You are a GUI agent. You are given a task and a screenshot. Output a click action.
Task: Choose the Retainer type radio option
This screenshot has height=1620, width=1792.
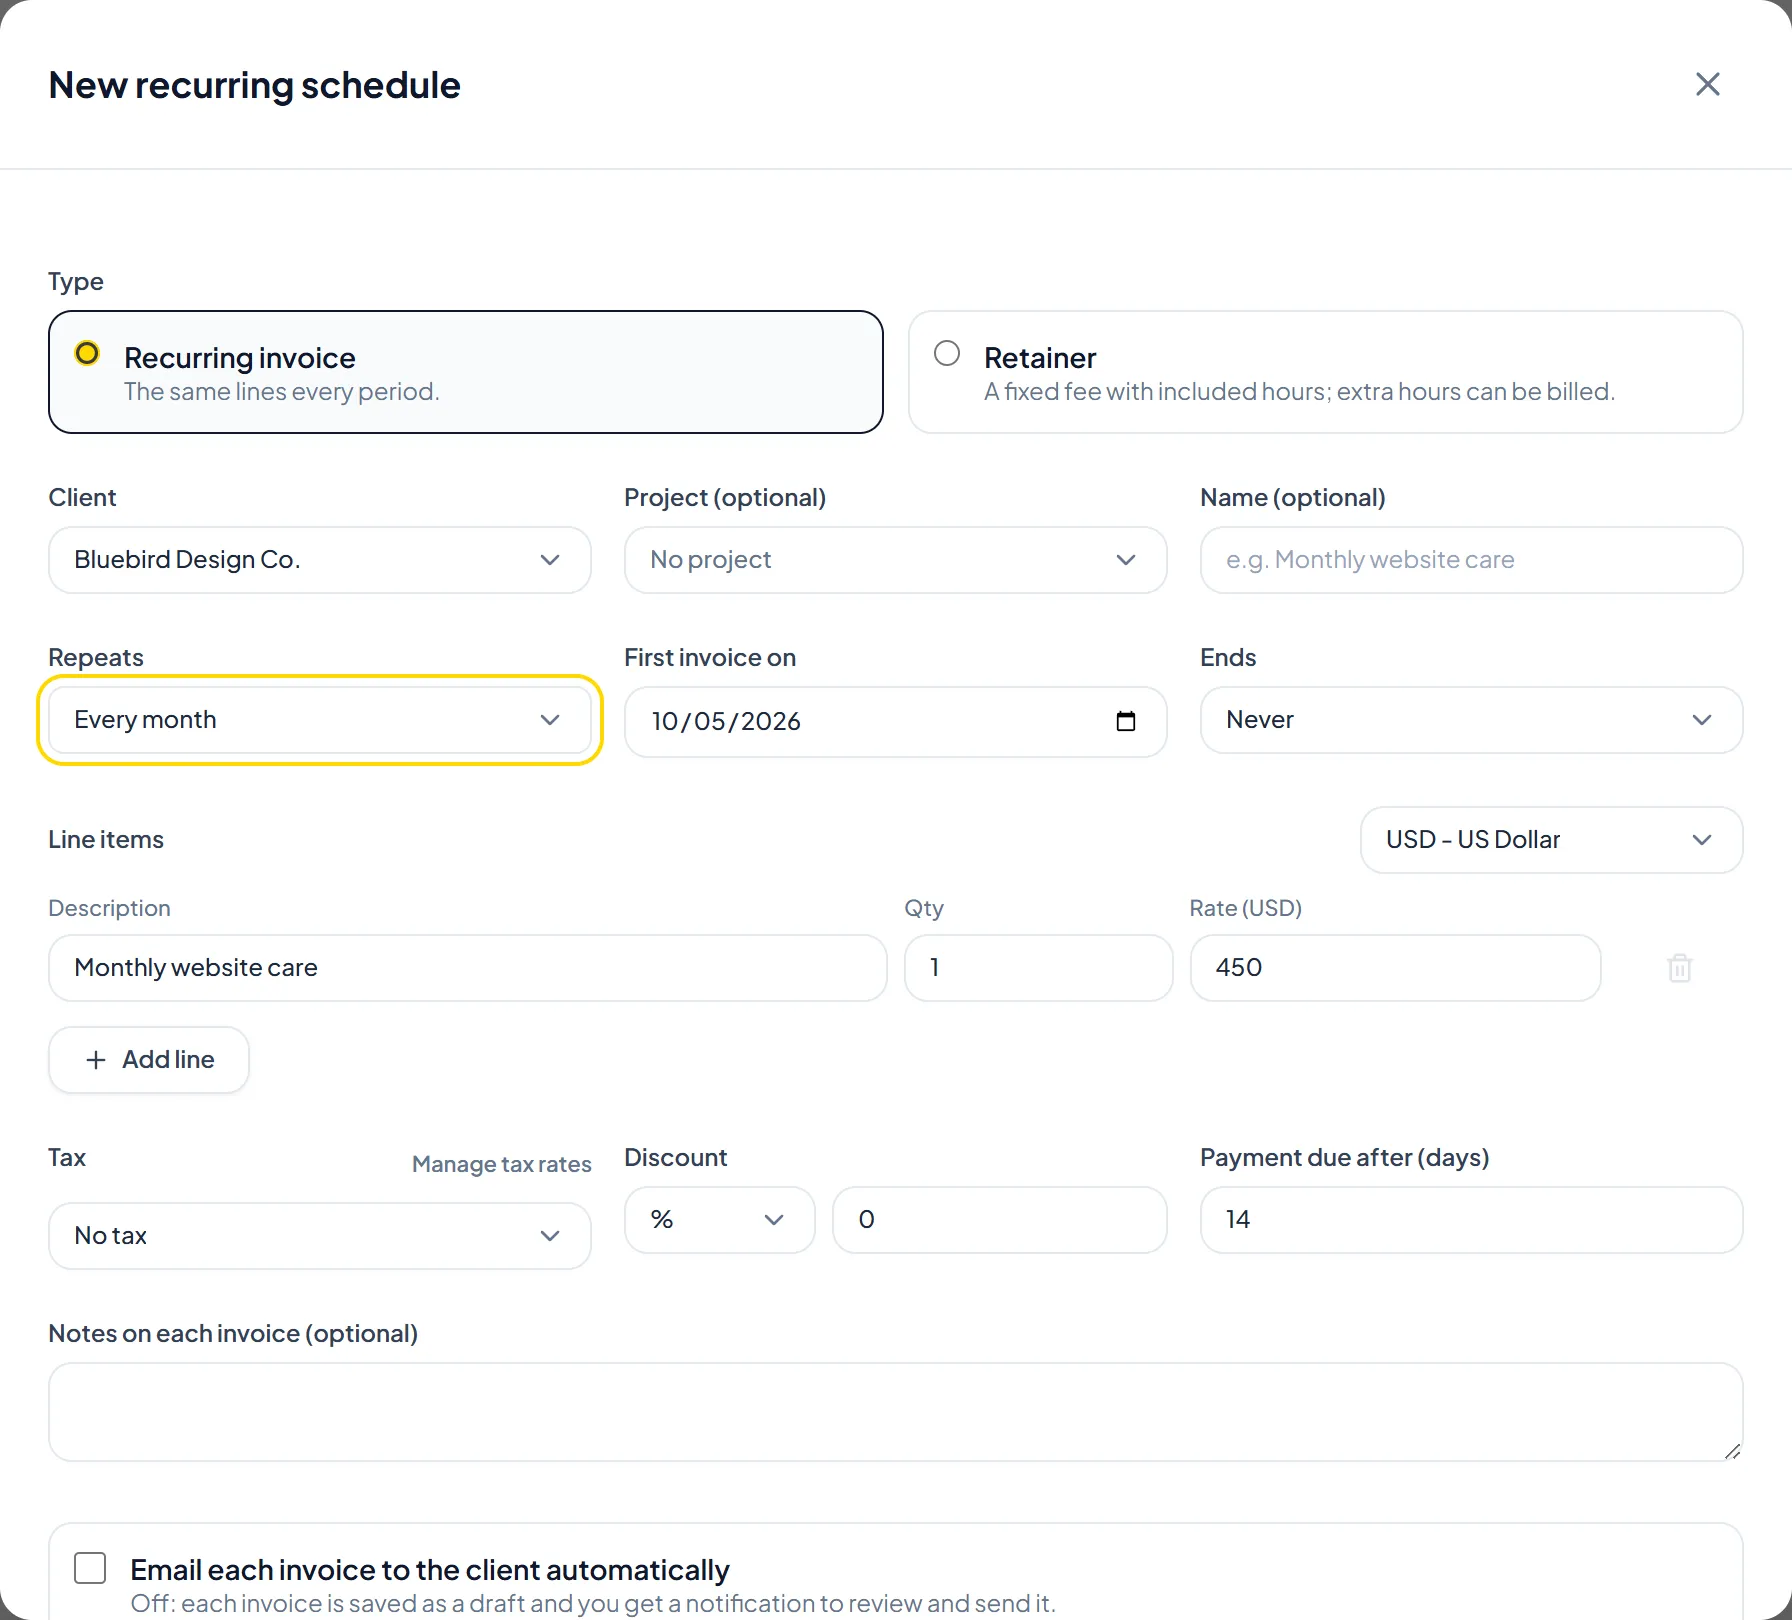[946, 353]
